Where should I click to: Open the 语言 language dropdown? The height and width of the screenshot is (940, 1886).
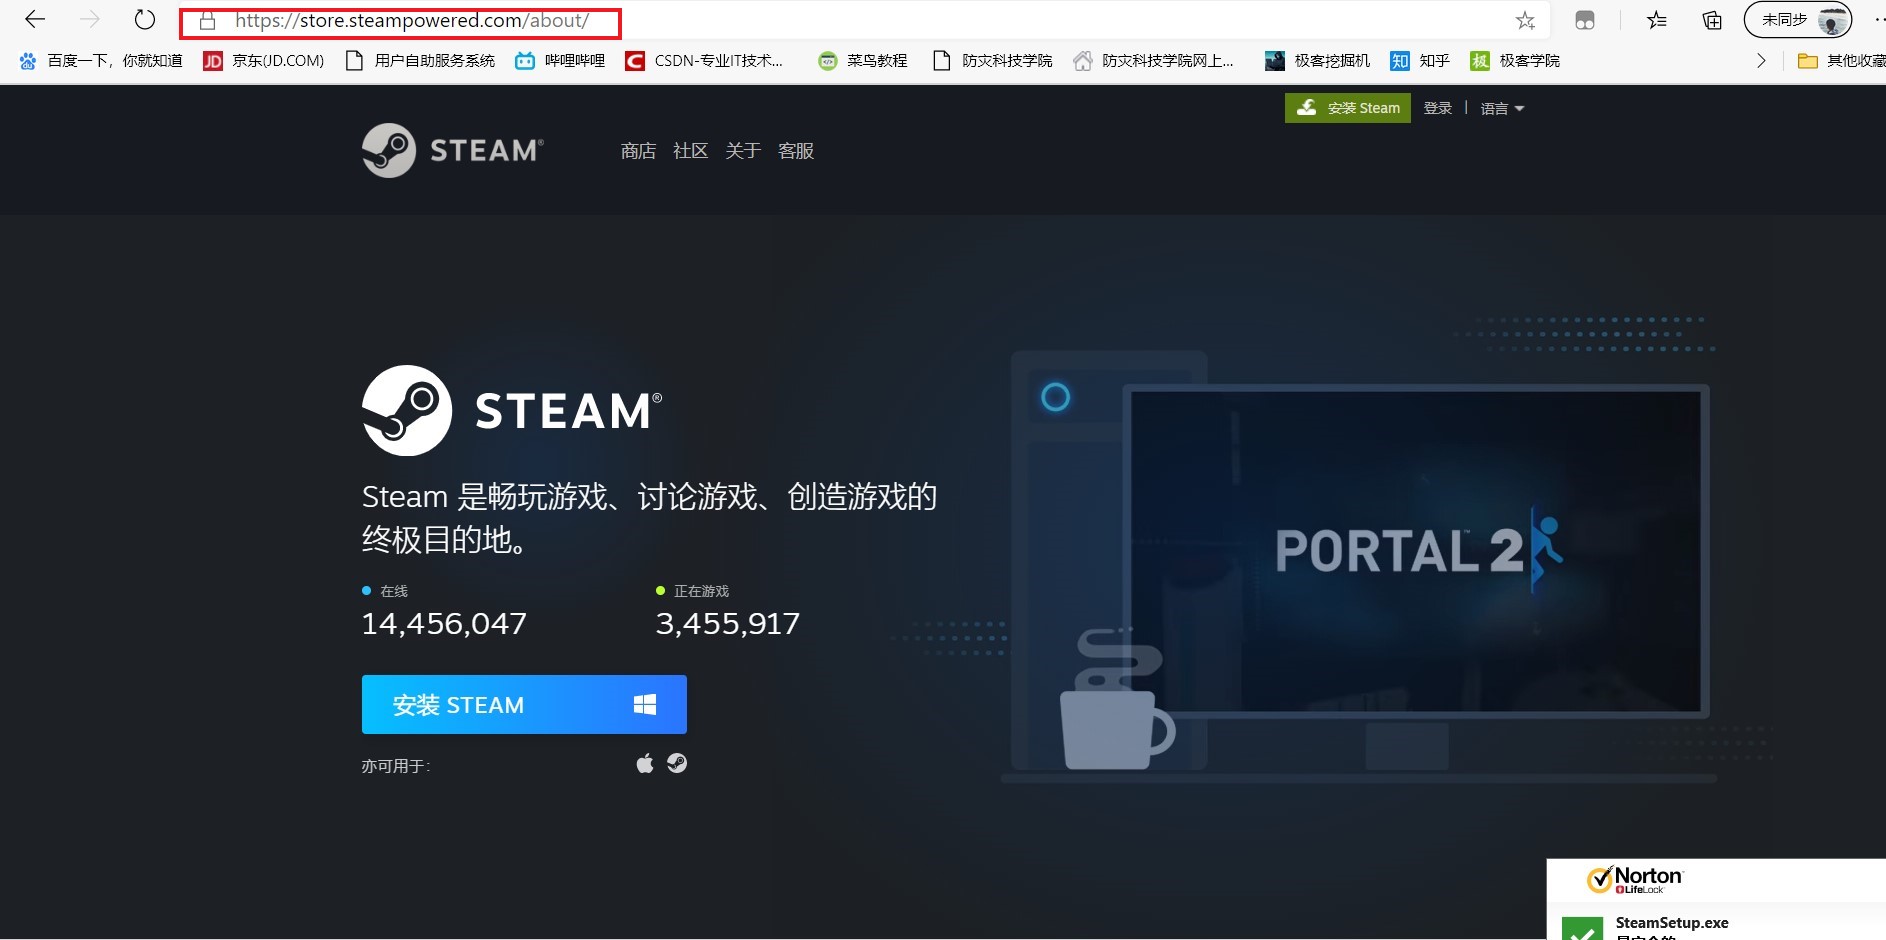(1501, 108)
